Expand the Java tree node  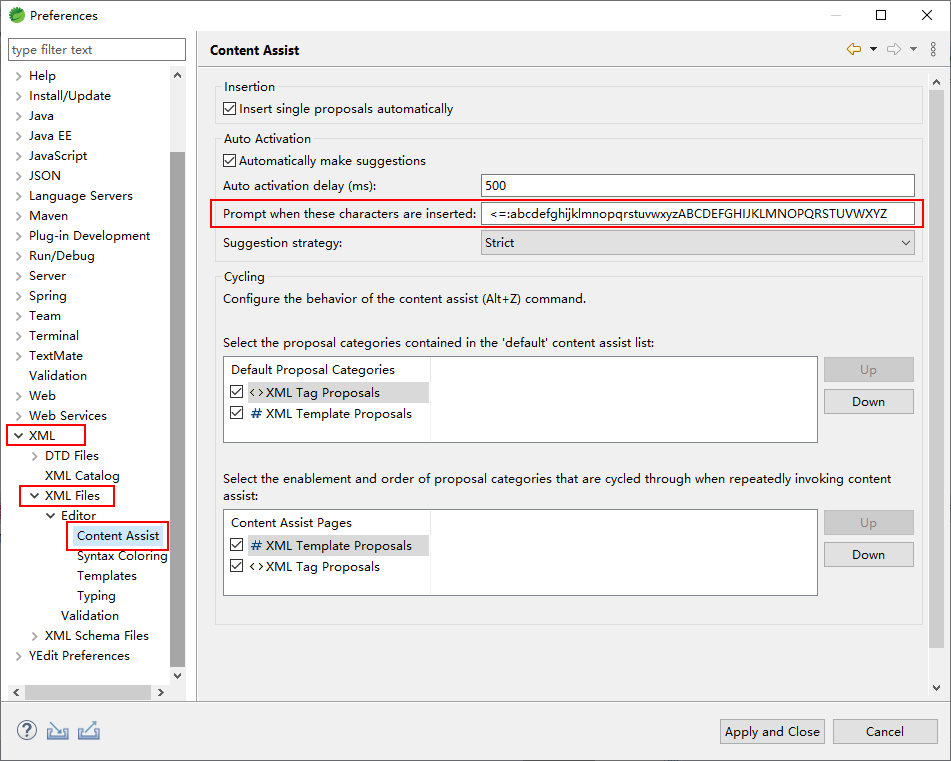point(19,116)
